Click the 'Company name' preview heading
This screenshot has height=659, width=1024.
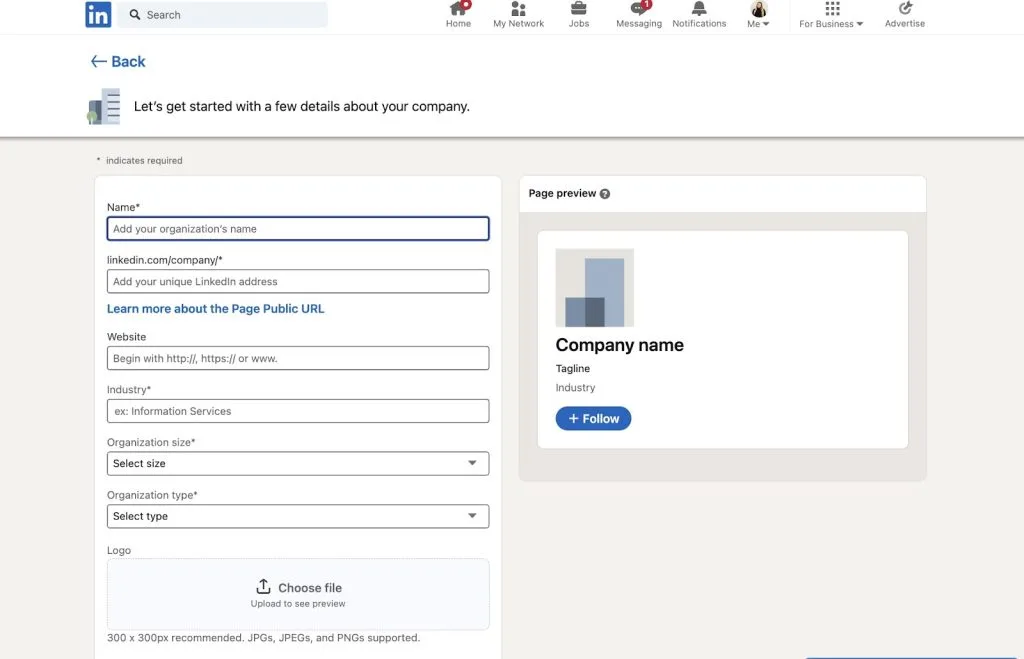pos(619,345)
